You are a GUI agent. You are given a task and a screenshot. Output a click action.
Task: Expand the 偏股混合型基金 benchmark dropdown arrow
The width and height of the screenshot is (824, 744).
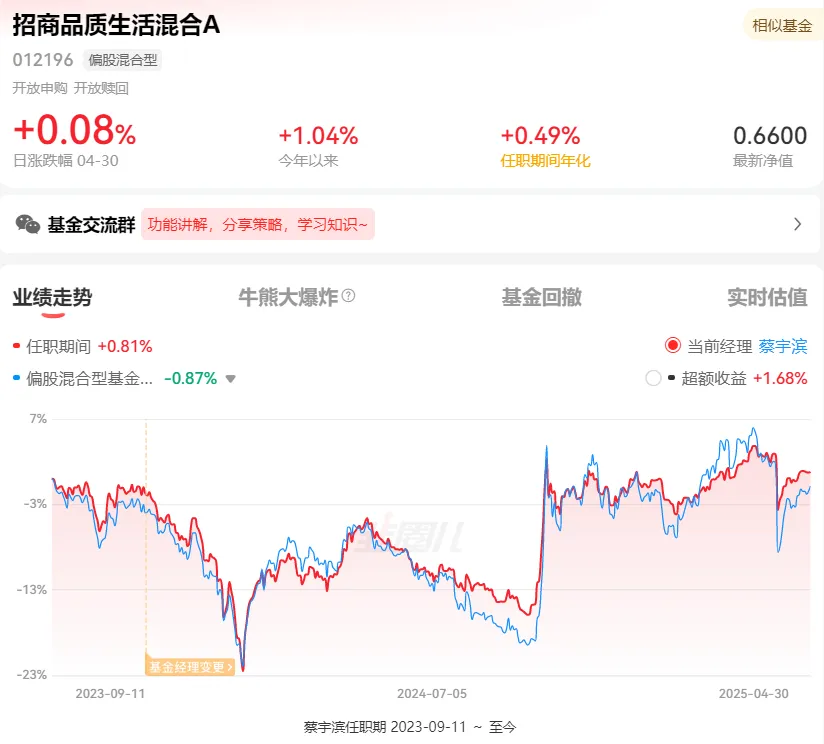pyautogui.click(x=230, y=379)
